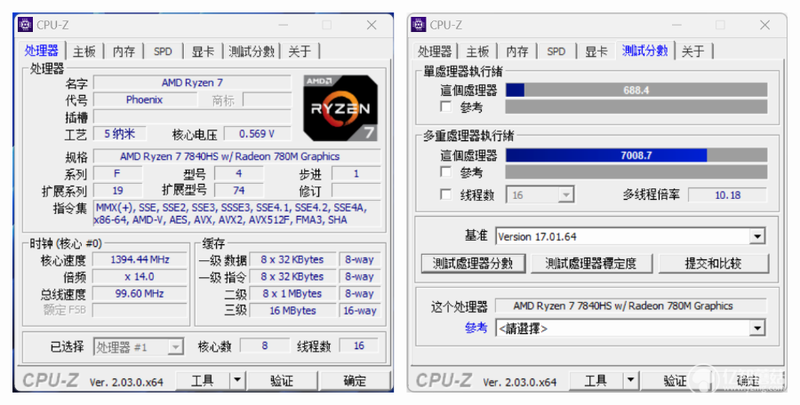
Task: Toggle multi-thread 參考 reference checkbox
Action: coord(446,172)
